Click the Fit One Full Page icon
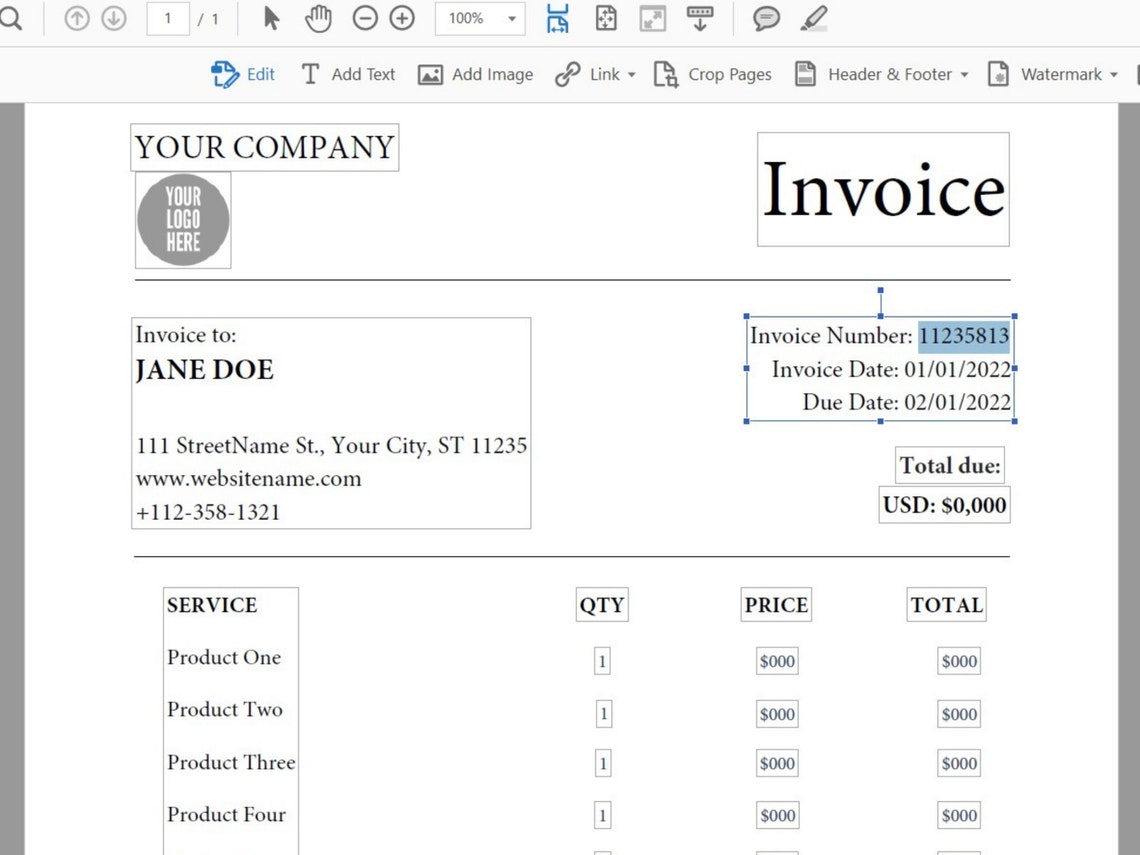The height and width of the screenshot is (855, 1140). (605, 18)
